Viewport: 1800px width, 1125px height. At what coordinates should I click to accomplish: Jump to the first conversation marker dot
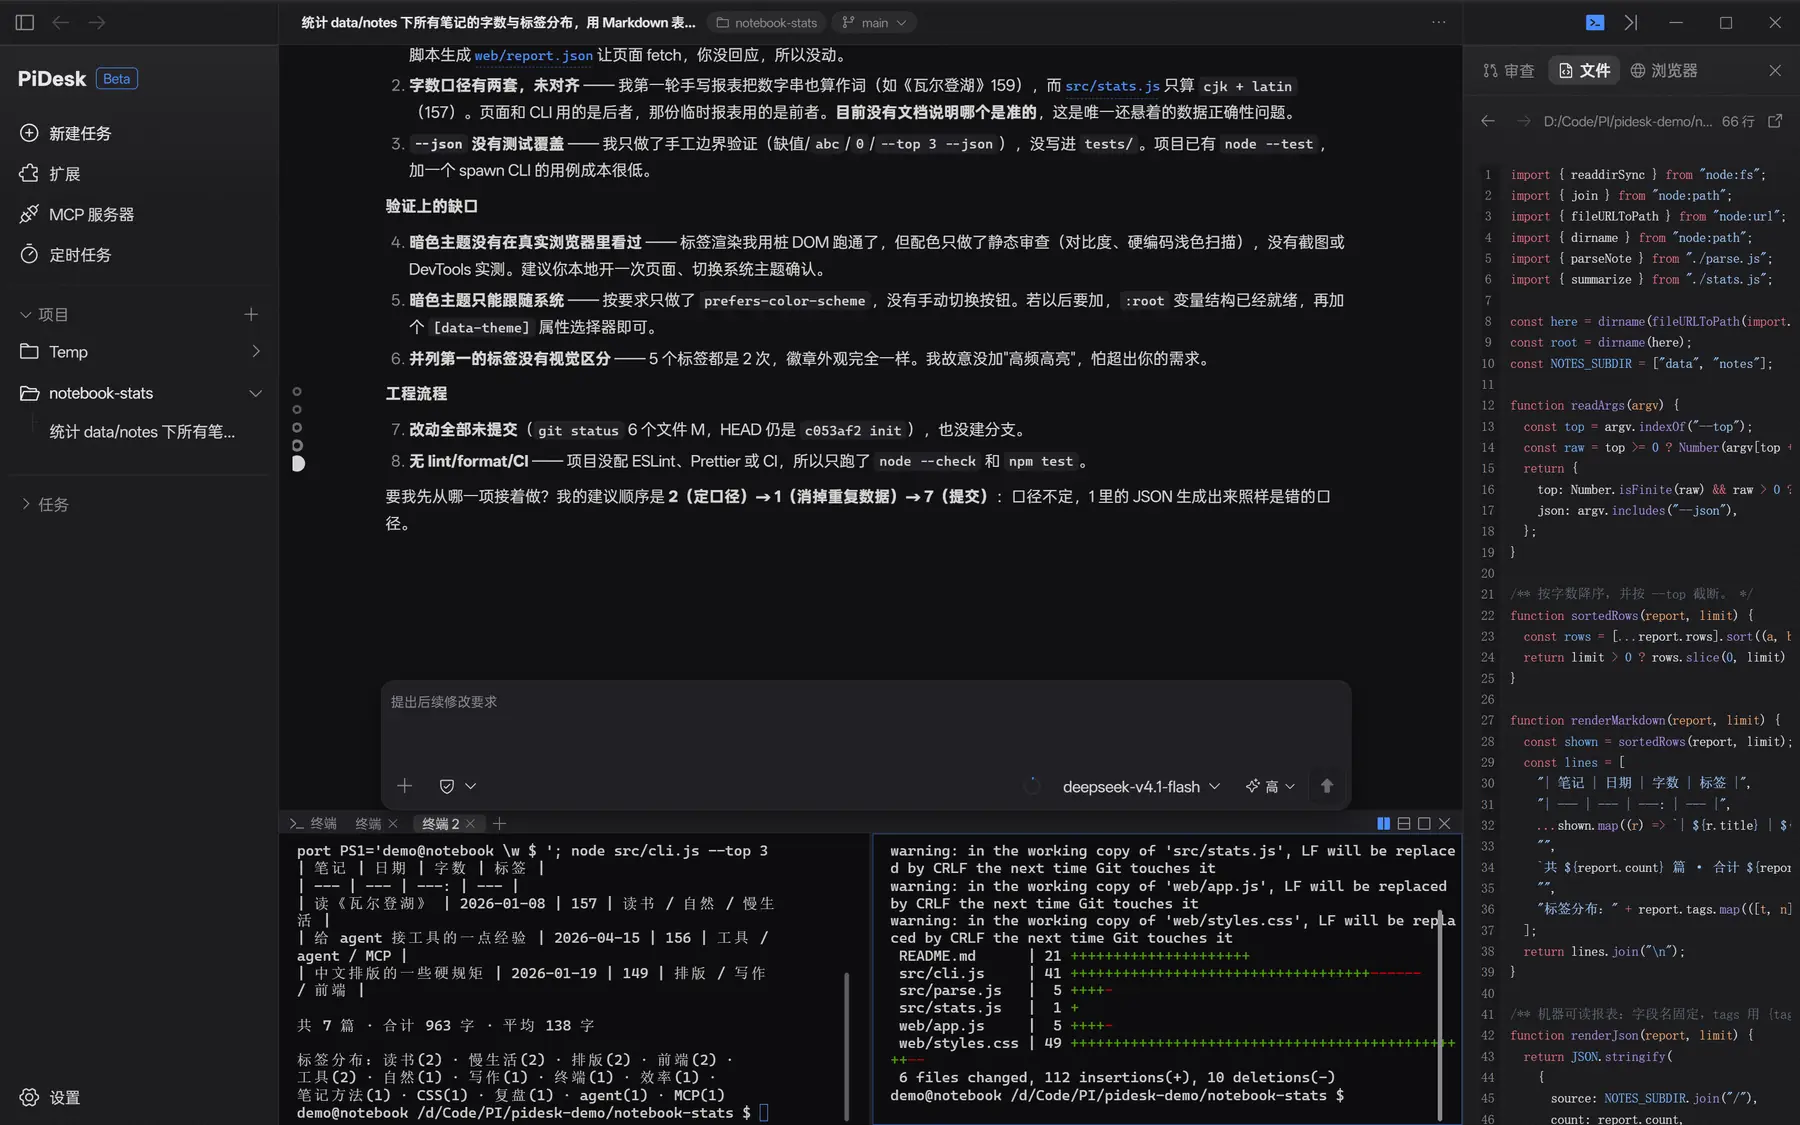(297, 392)
